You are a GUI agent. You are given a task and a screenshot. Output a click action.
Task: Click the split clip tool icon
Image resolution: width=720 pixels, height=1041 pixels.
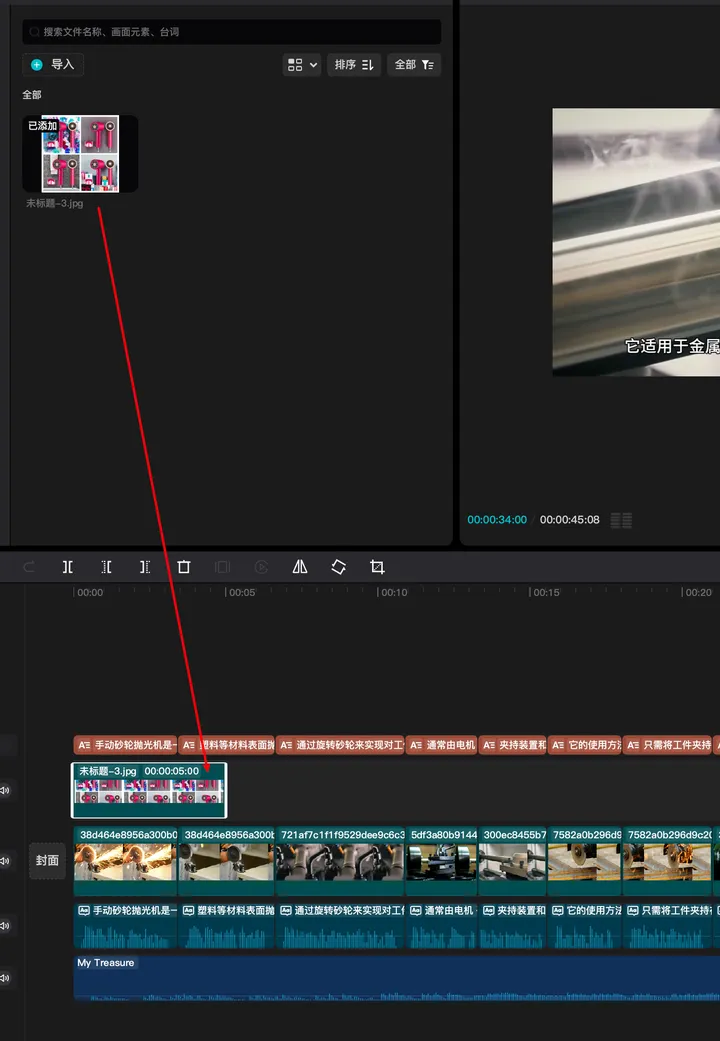click(68, 567)
